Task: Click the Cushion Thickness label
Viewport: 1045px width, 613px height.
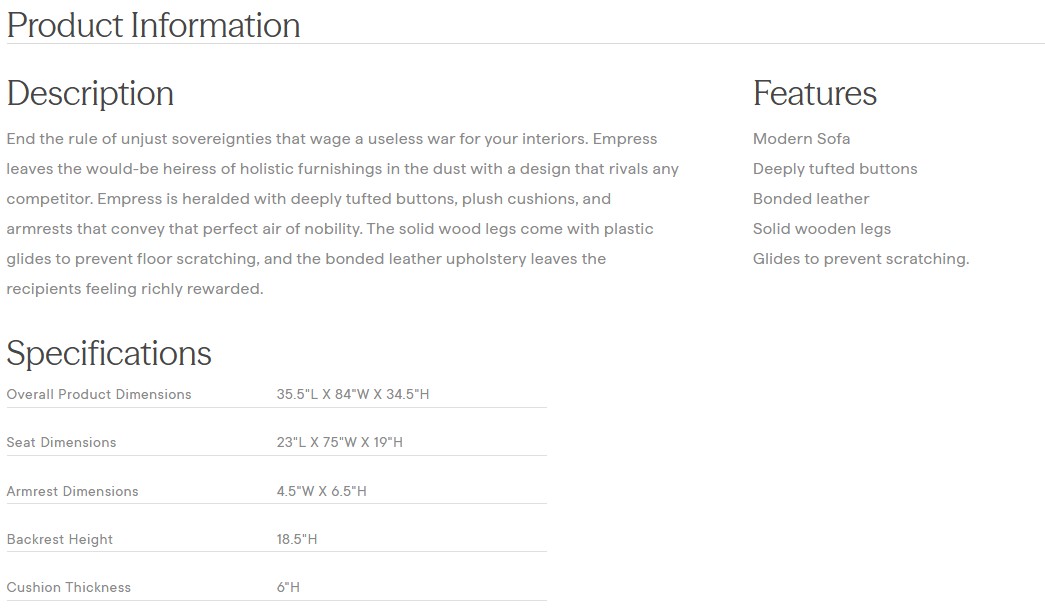Action: pos(69,587)
